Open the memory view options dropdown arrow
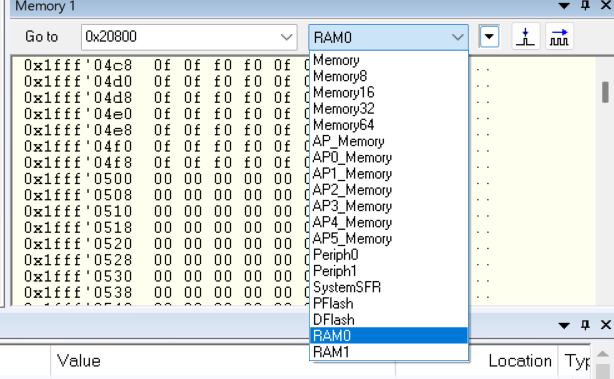Image resolution: width=614 pixels, height=379 pixels. point(489,37)
